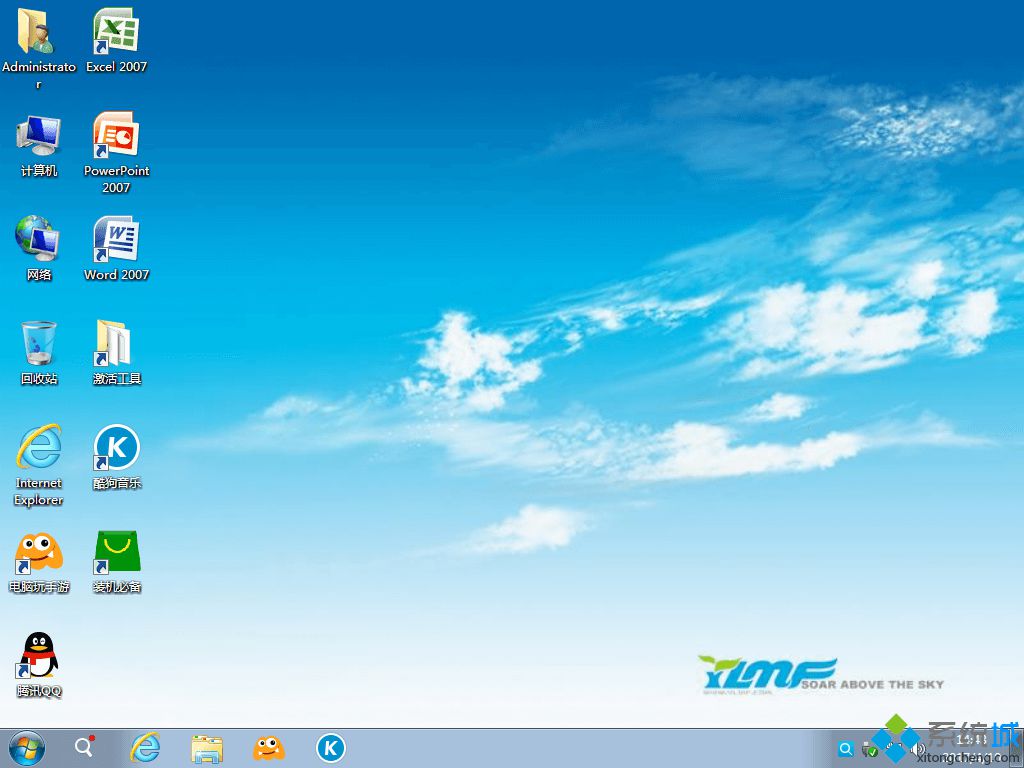Open the volume control in the tray
Viewport: 1024px width, 768px height.
tap(917, 748)
